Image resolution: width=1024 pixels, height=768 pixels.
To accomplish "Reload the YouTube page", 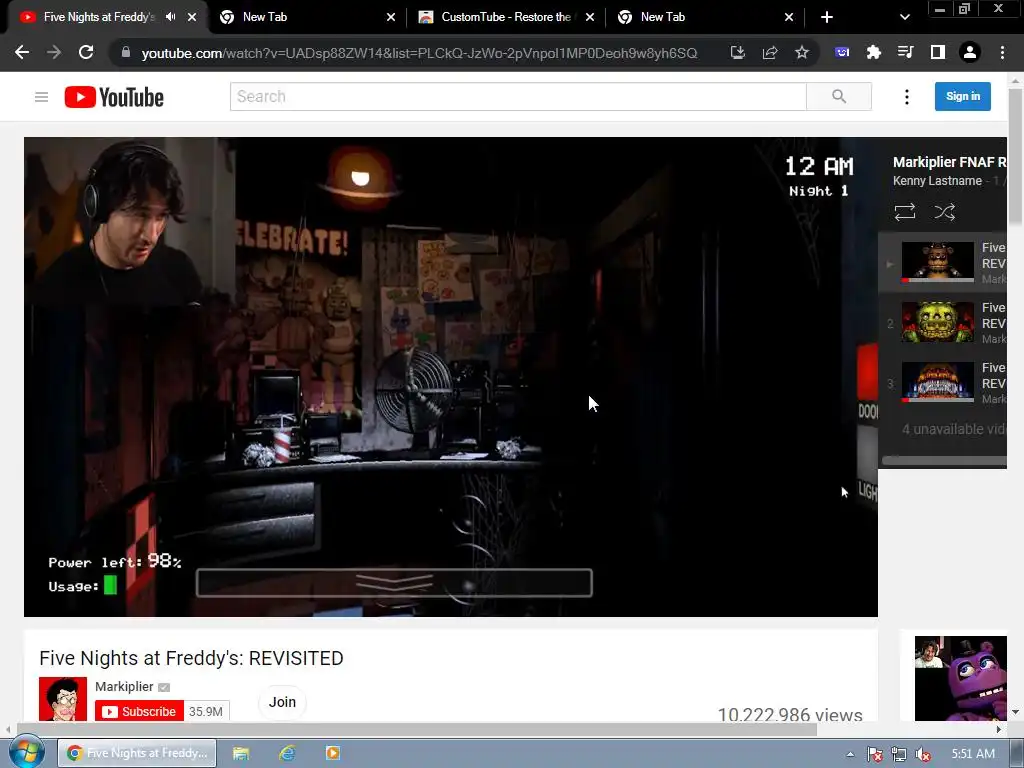I will (x=86, y=52).
